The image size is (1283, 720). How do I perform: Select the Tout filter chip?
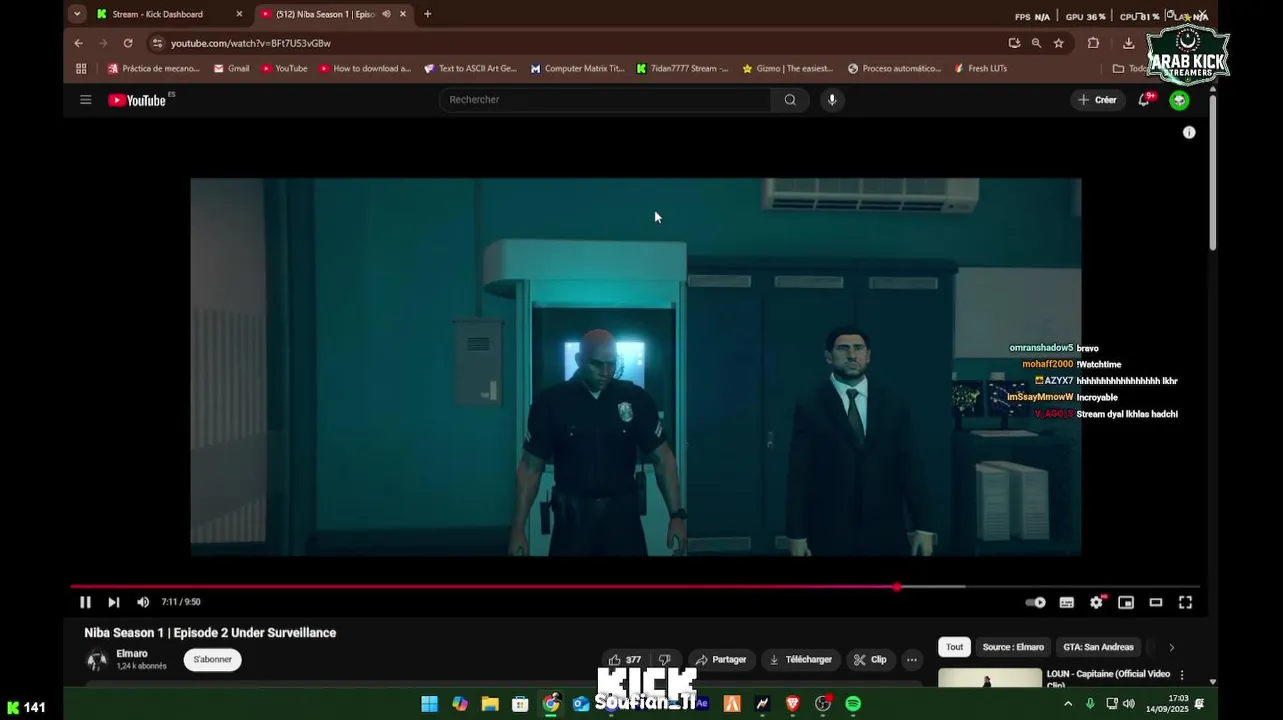pos(955,647)
